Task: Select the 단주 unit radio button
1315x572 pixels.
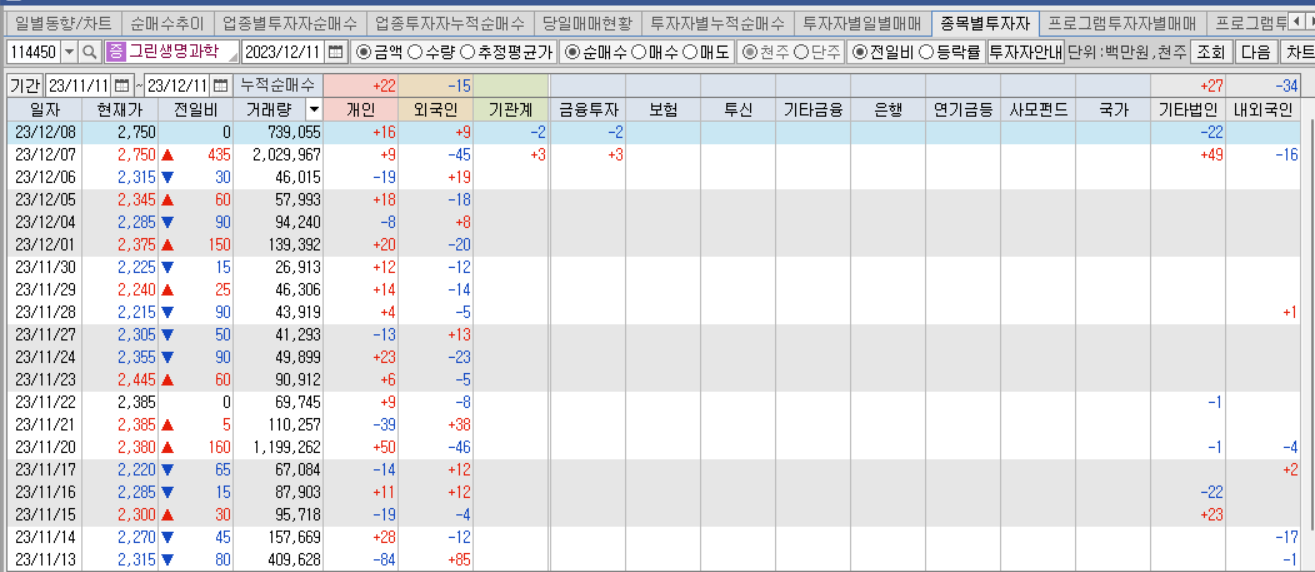Action: pyautogui.click(x=800, y=52)
